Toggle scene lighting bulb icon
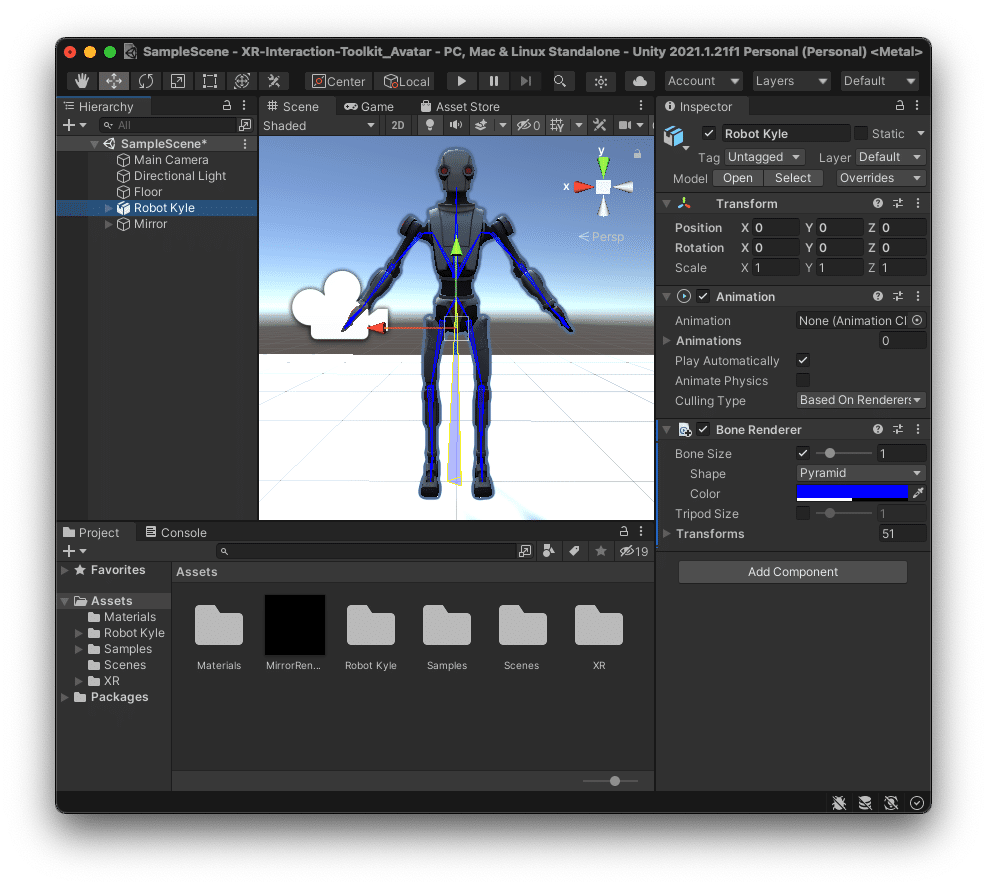The height and width of the screenshot is (887, 987). [x=430, y=125]
